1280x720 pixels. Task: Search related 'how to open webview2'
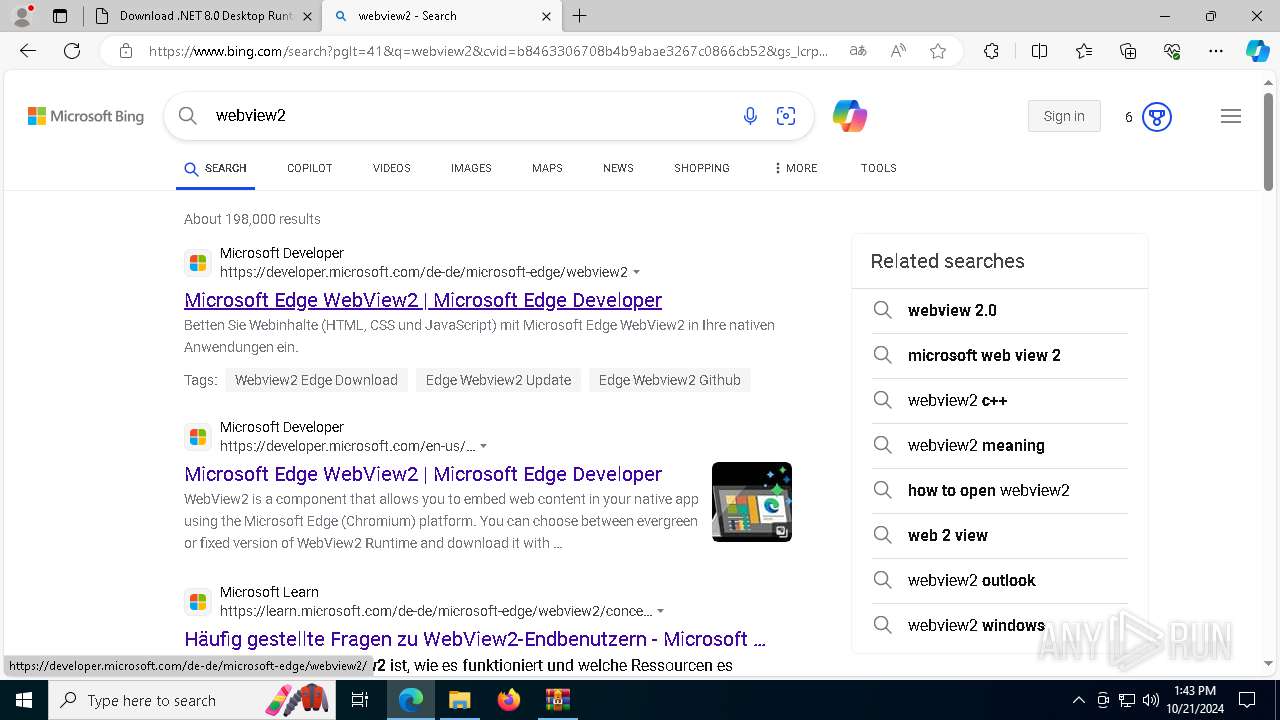coord(1000,491)
